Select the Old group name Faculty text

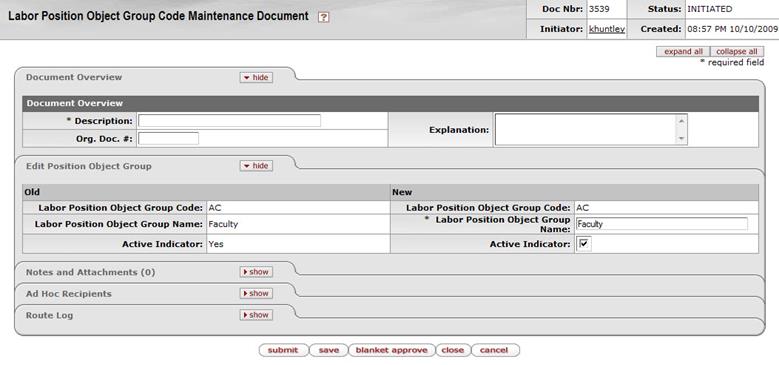[223, 224]
